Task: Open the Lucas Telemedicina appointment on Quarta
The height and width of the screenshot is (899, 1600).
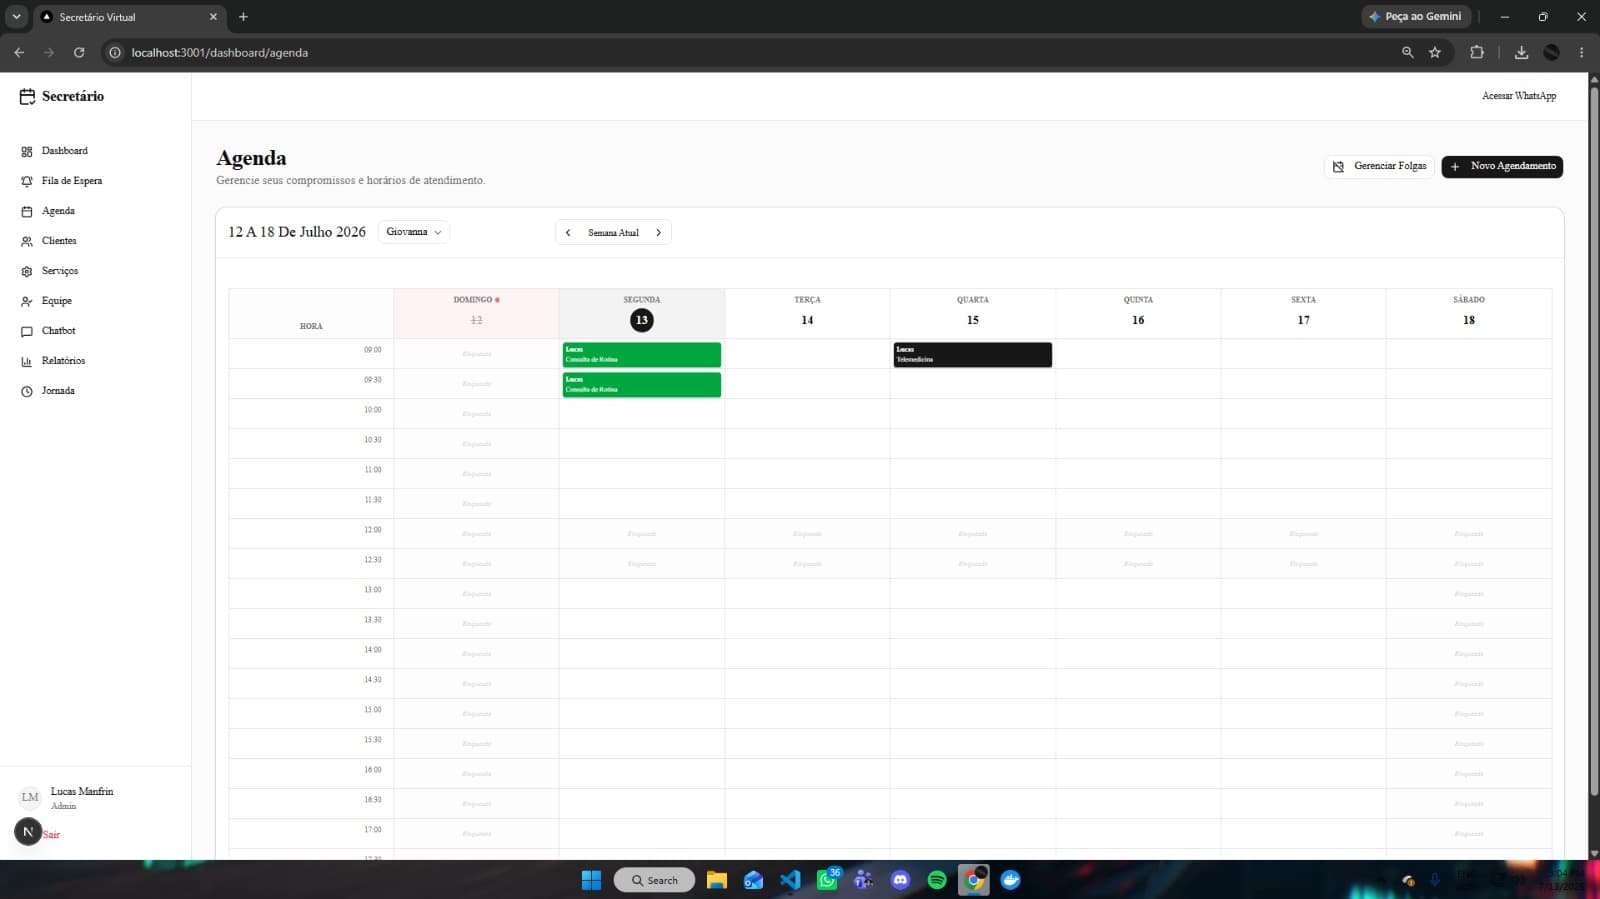Action: click(973, 355)
